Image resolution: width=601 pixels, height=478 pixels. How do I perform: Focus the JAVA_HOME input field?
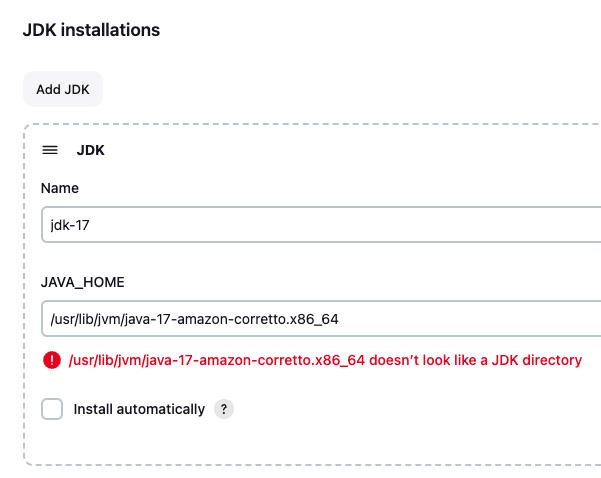321,319
